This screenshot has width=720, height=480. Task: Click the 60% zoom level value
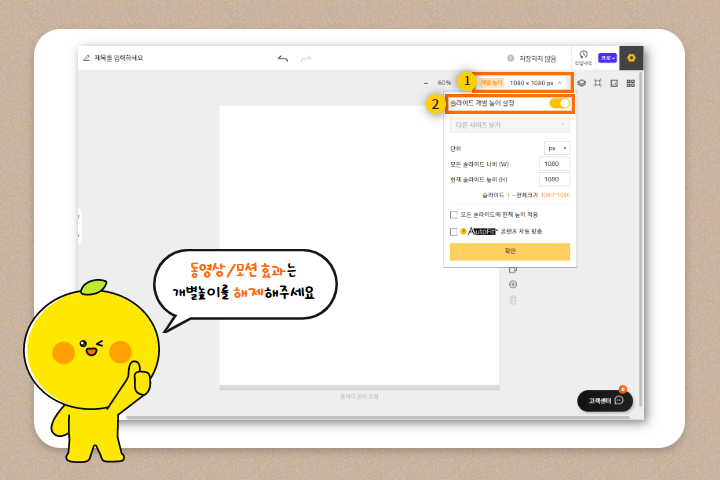coord(444,83)
